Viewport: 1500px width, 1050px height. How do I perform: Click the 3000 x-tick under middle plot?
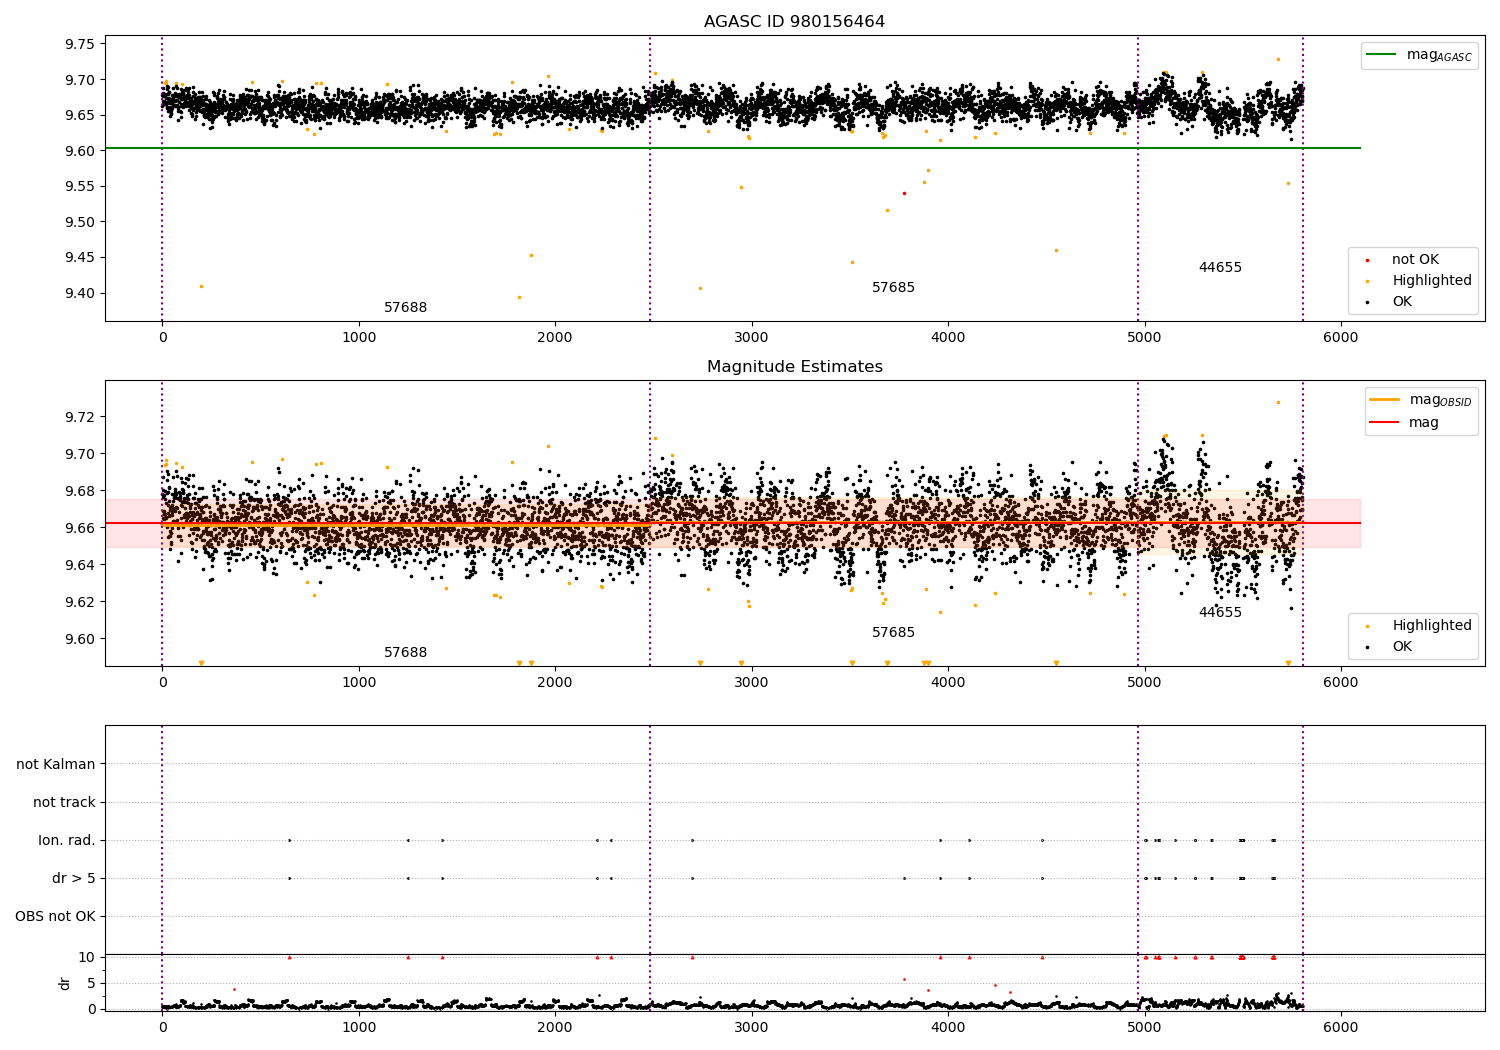(751, 683)
